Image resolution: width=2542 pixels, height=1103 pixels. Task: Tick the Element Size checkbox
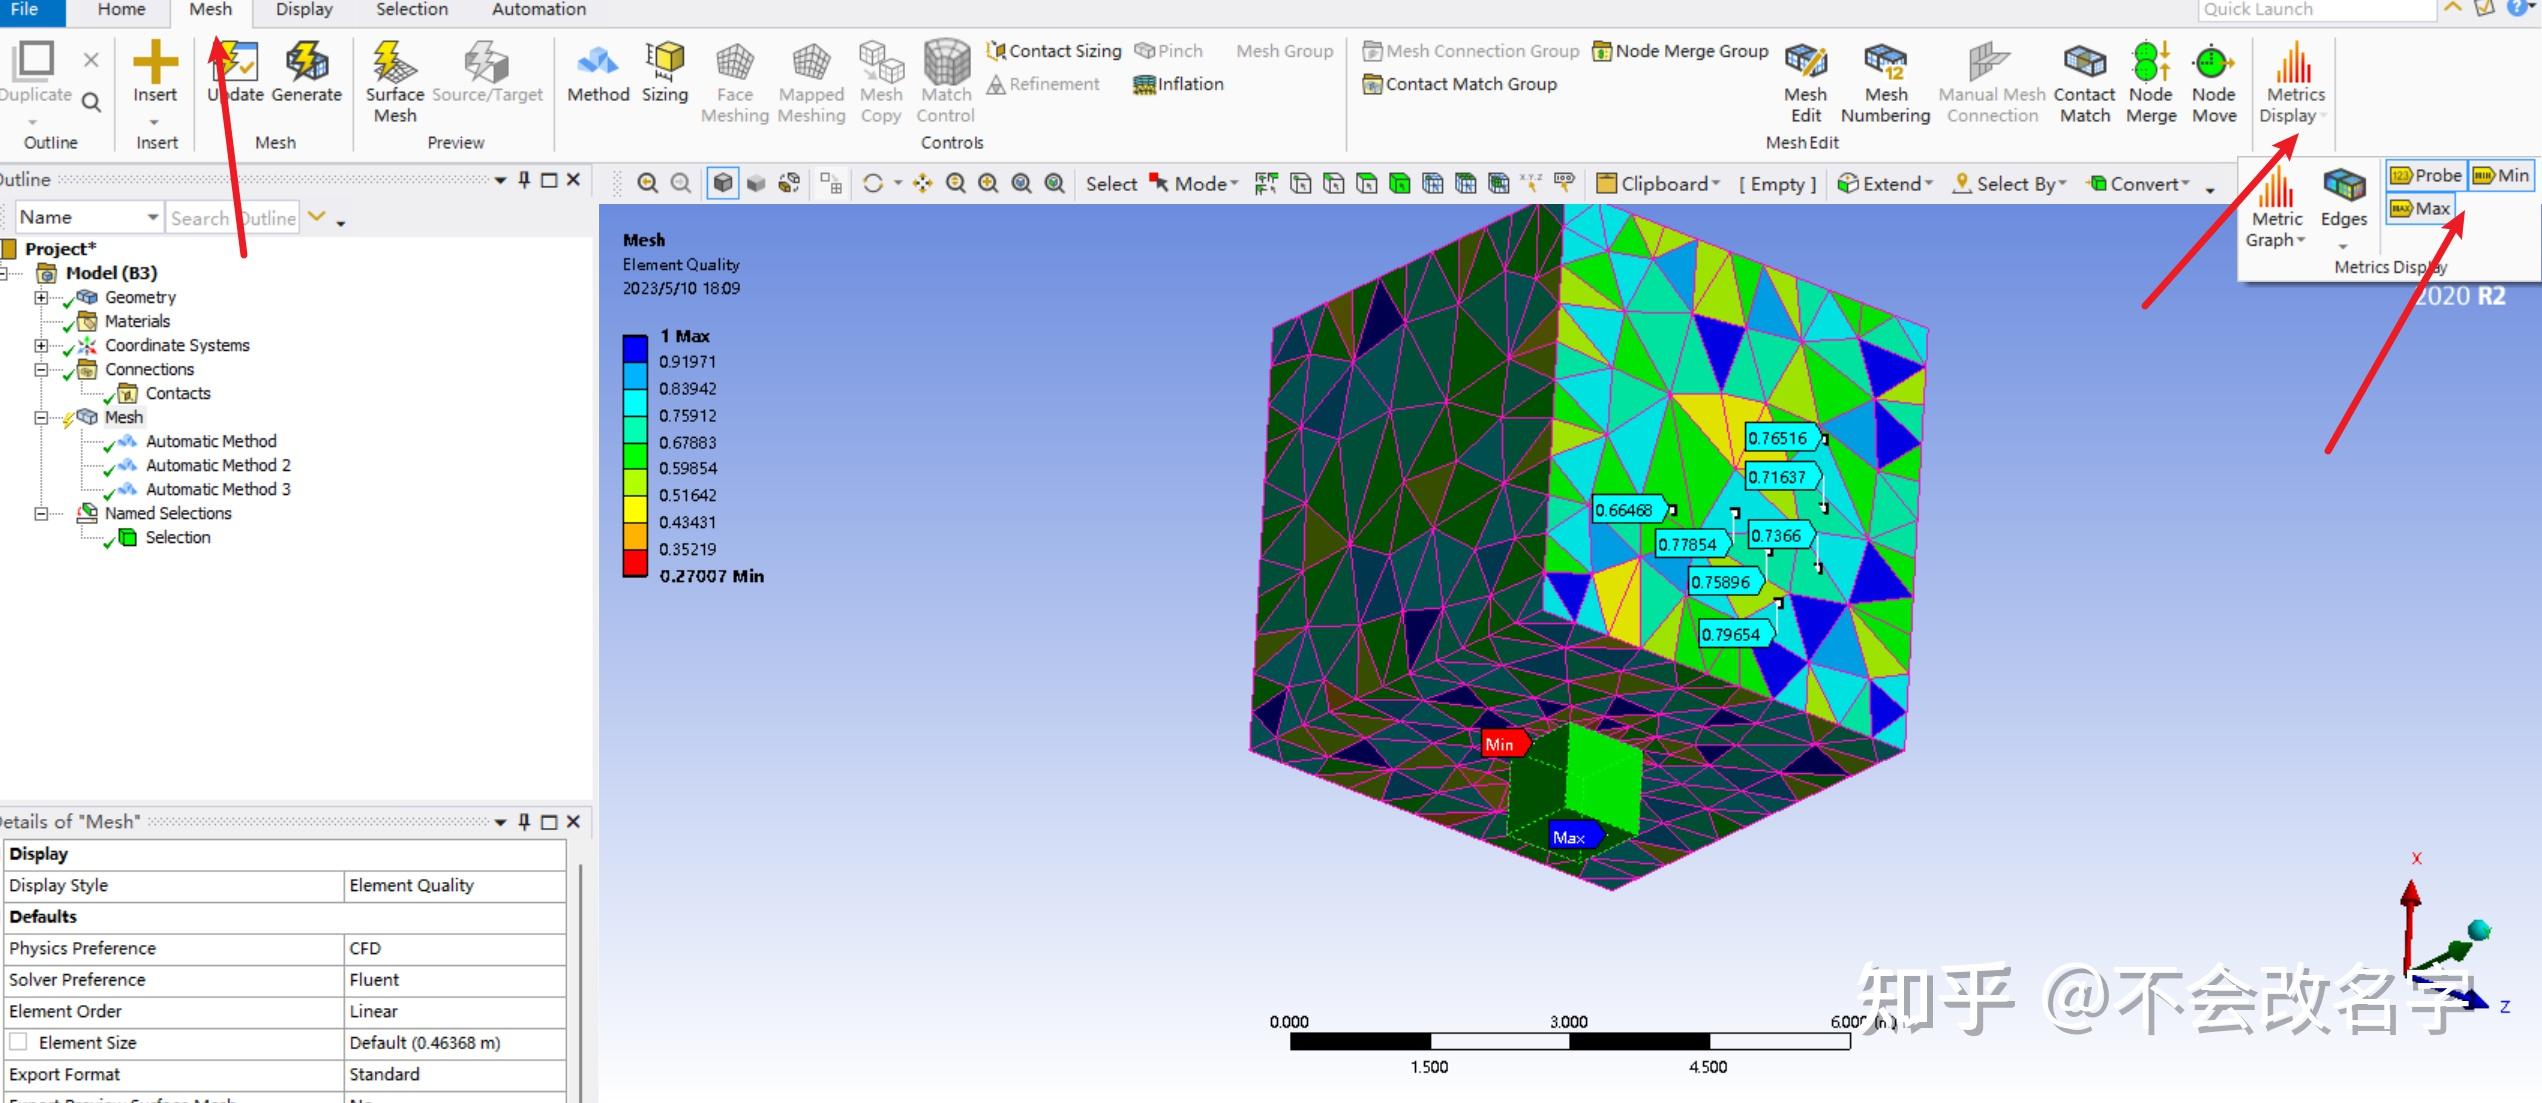[18, 1042]
